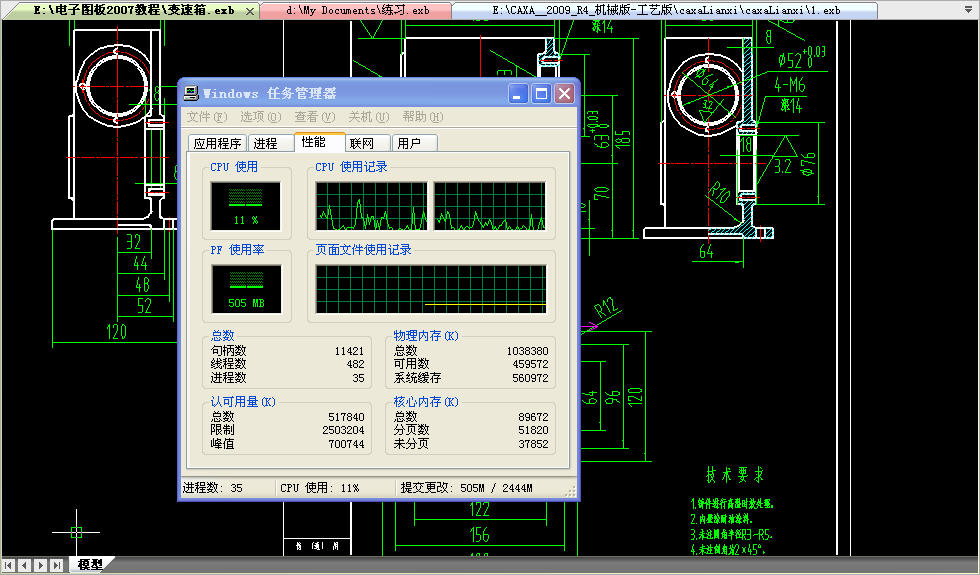
Task: Click the Task Manager title bar icon
Action: pos(191,94)
